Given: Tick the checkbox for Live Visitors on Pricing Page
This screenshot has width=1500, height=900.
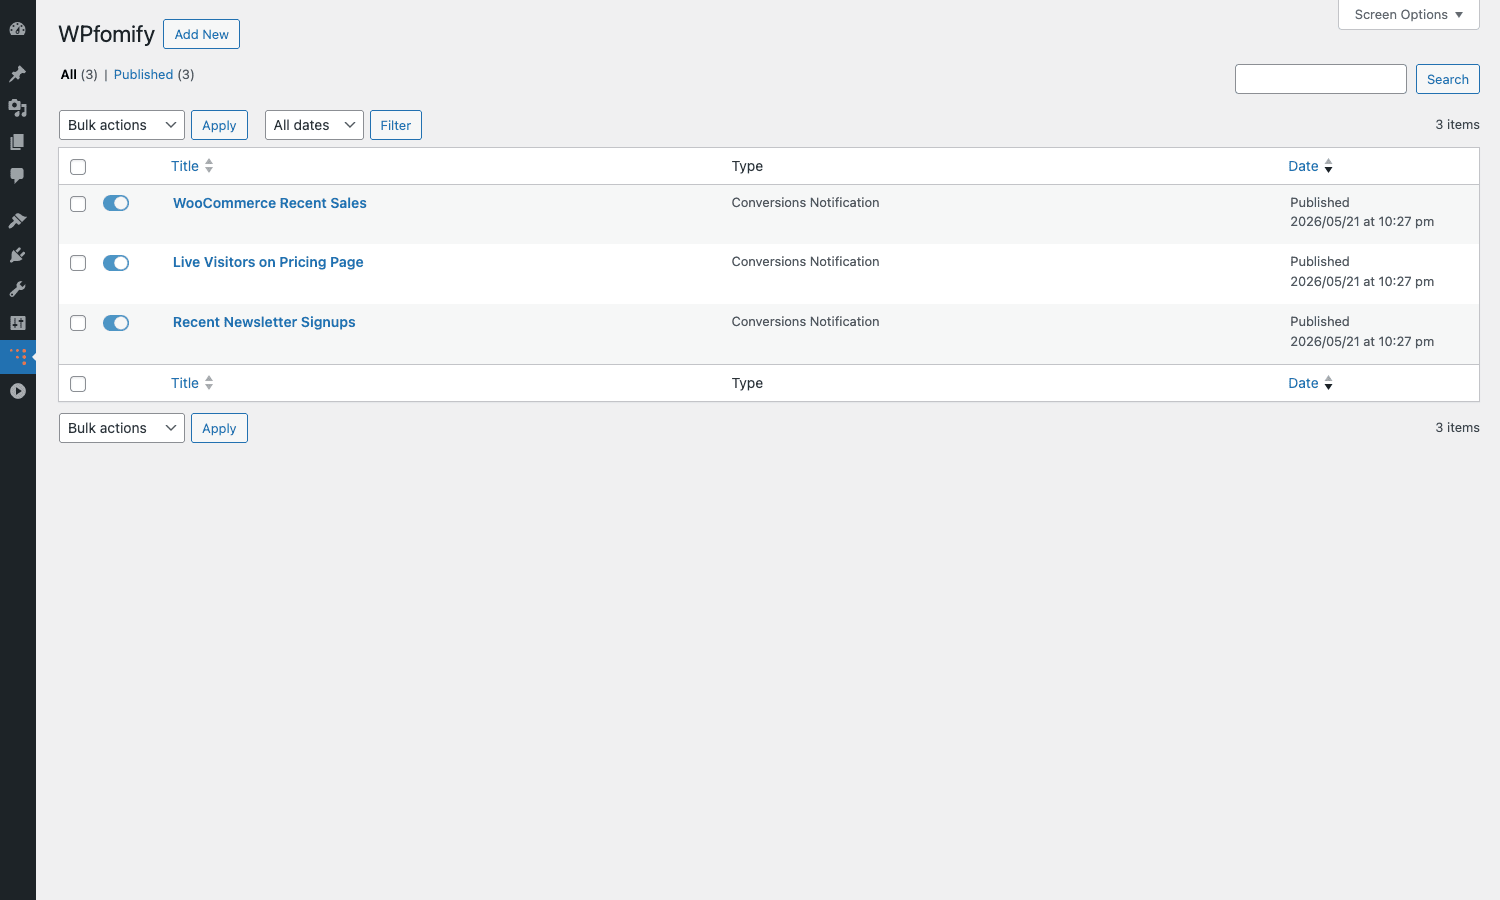Looking at the screenshot, I should pos(78,263).
